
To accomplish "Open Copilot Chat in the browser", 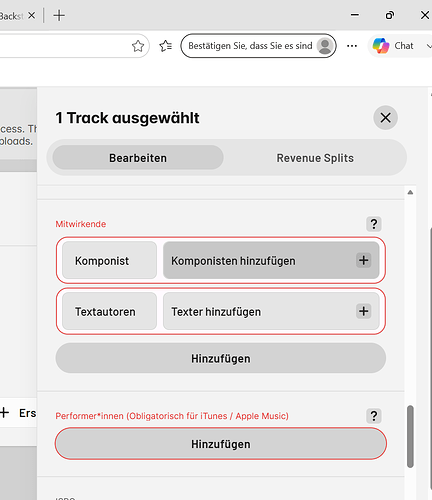I will (393, 46).
